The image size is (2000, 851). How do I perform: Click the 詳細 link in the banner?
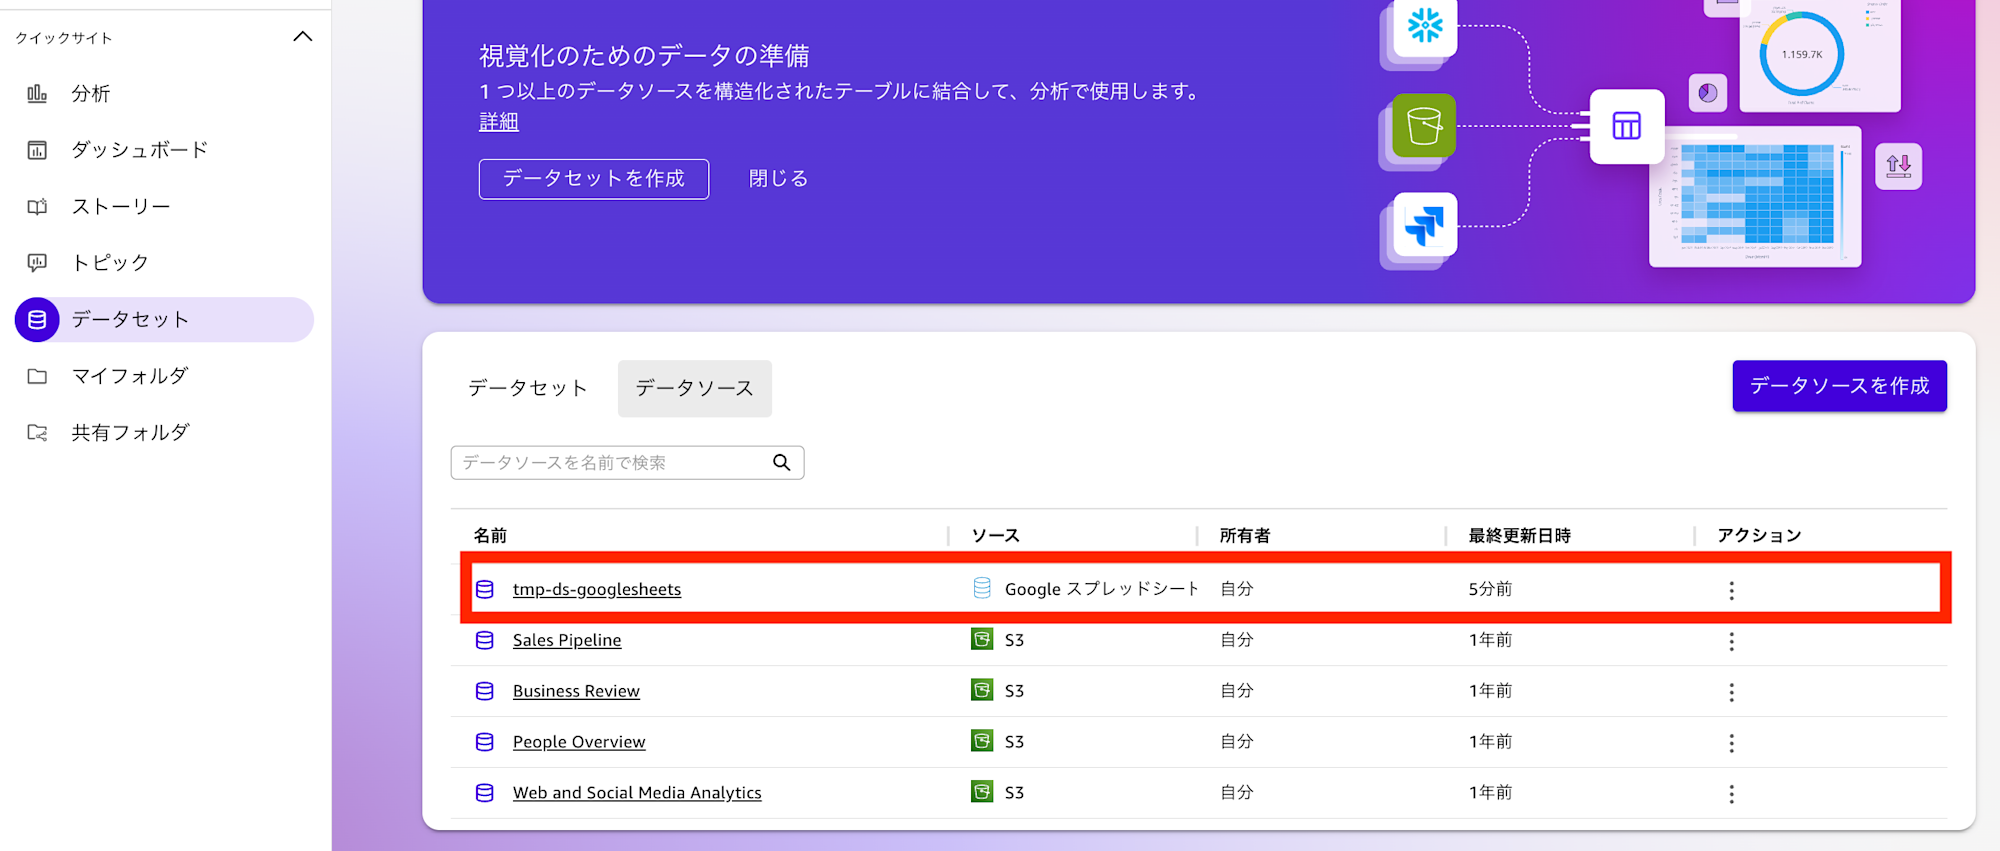coord(498,122)
